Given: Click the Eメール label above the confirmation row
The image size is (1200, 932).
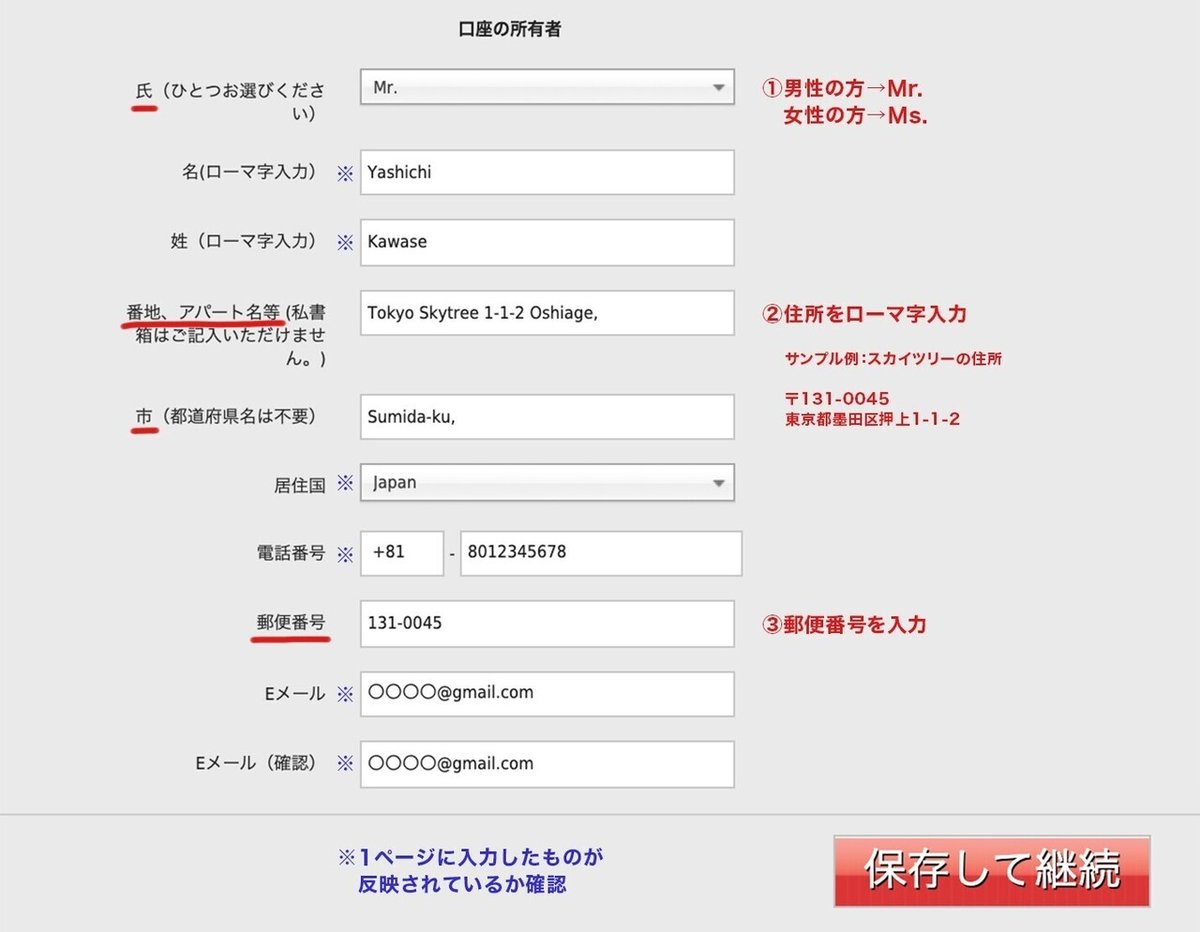Looking at the screenshot, I should tap(295, 693).
